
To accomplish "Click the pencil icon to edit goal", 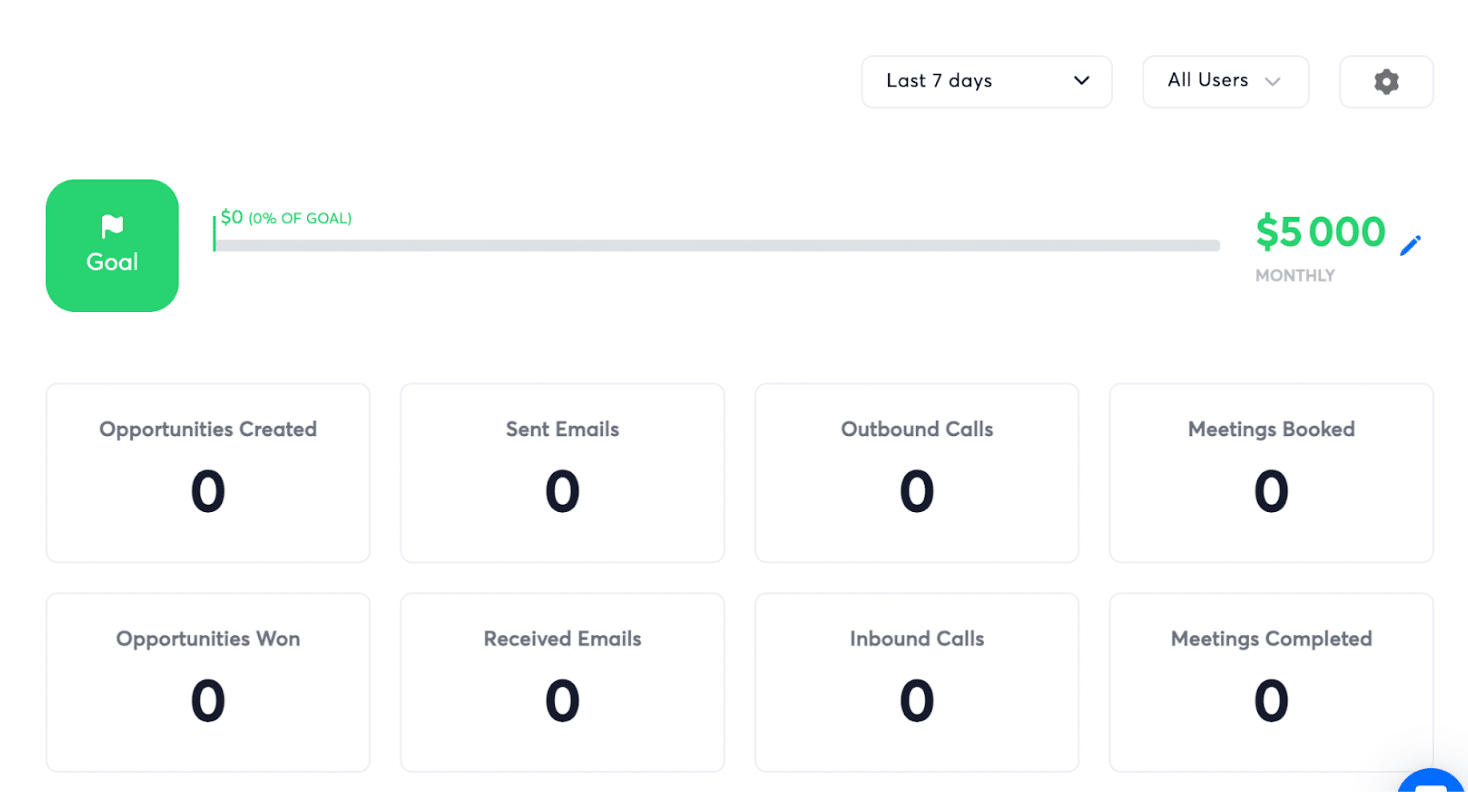I will (x=1410, y=245).
